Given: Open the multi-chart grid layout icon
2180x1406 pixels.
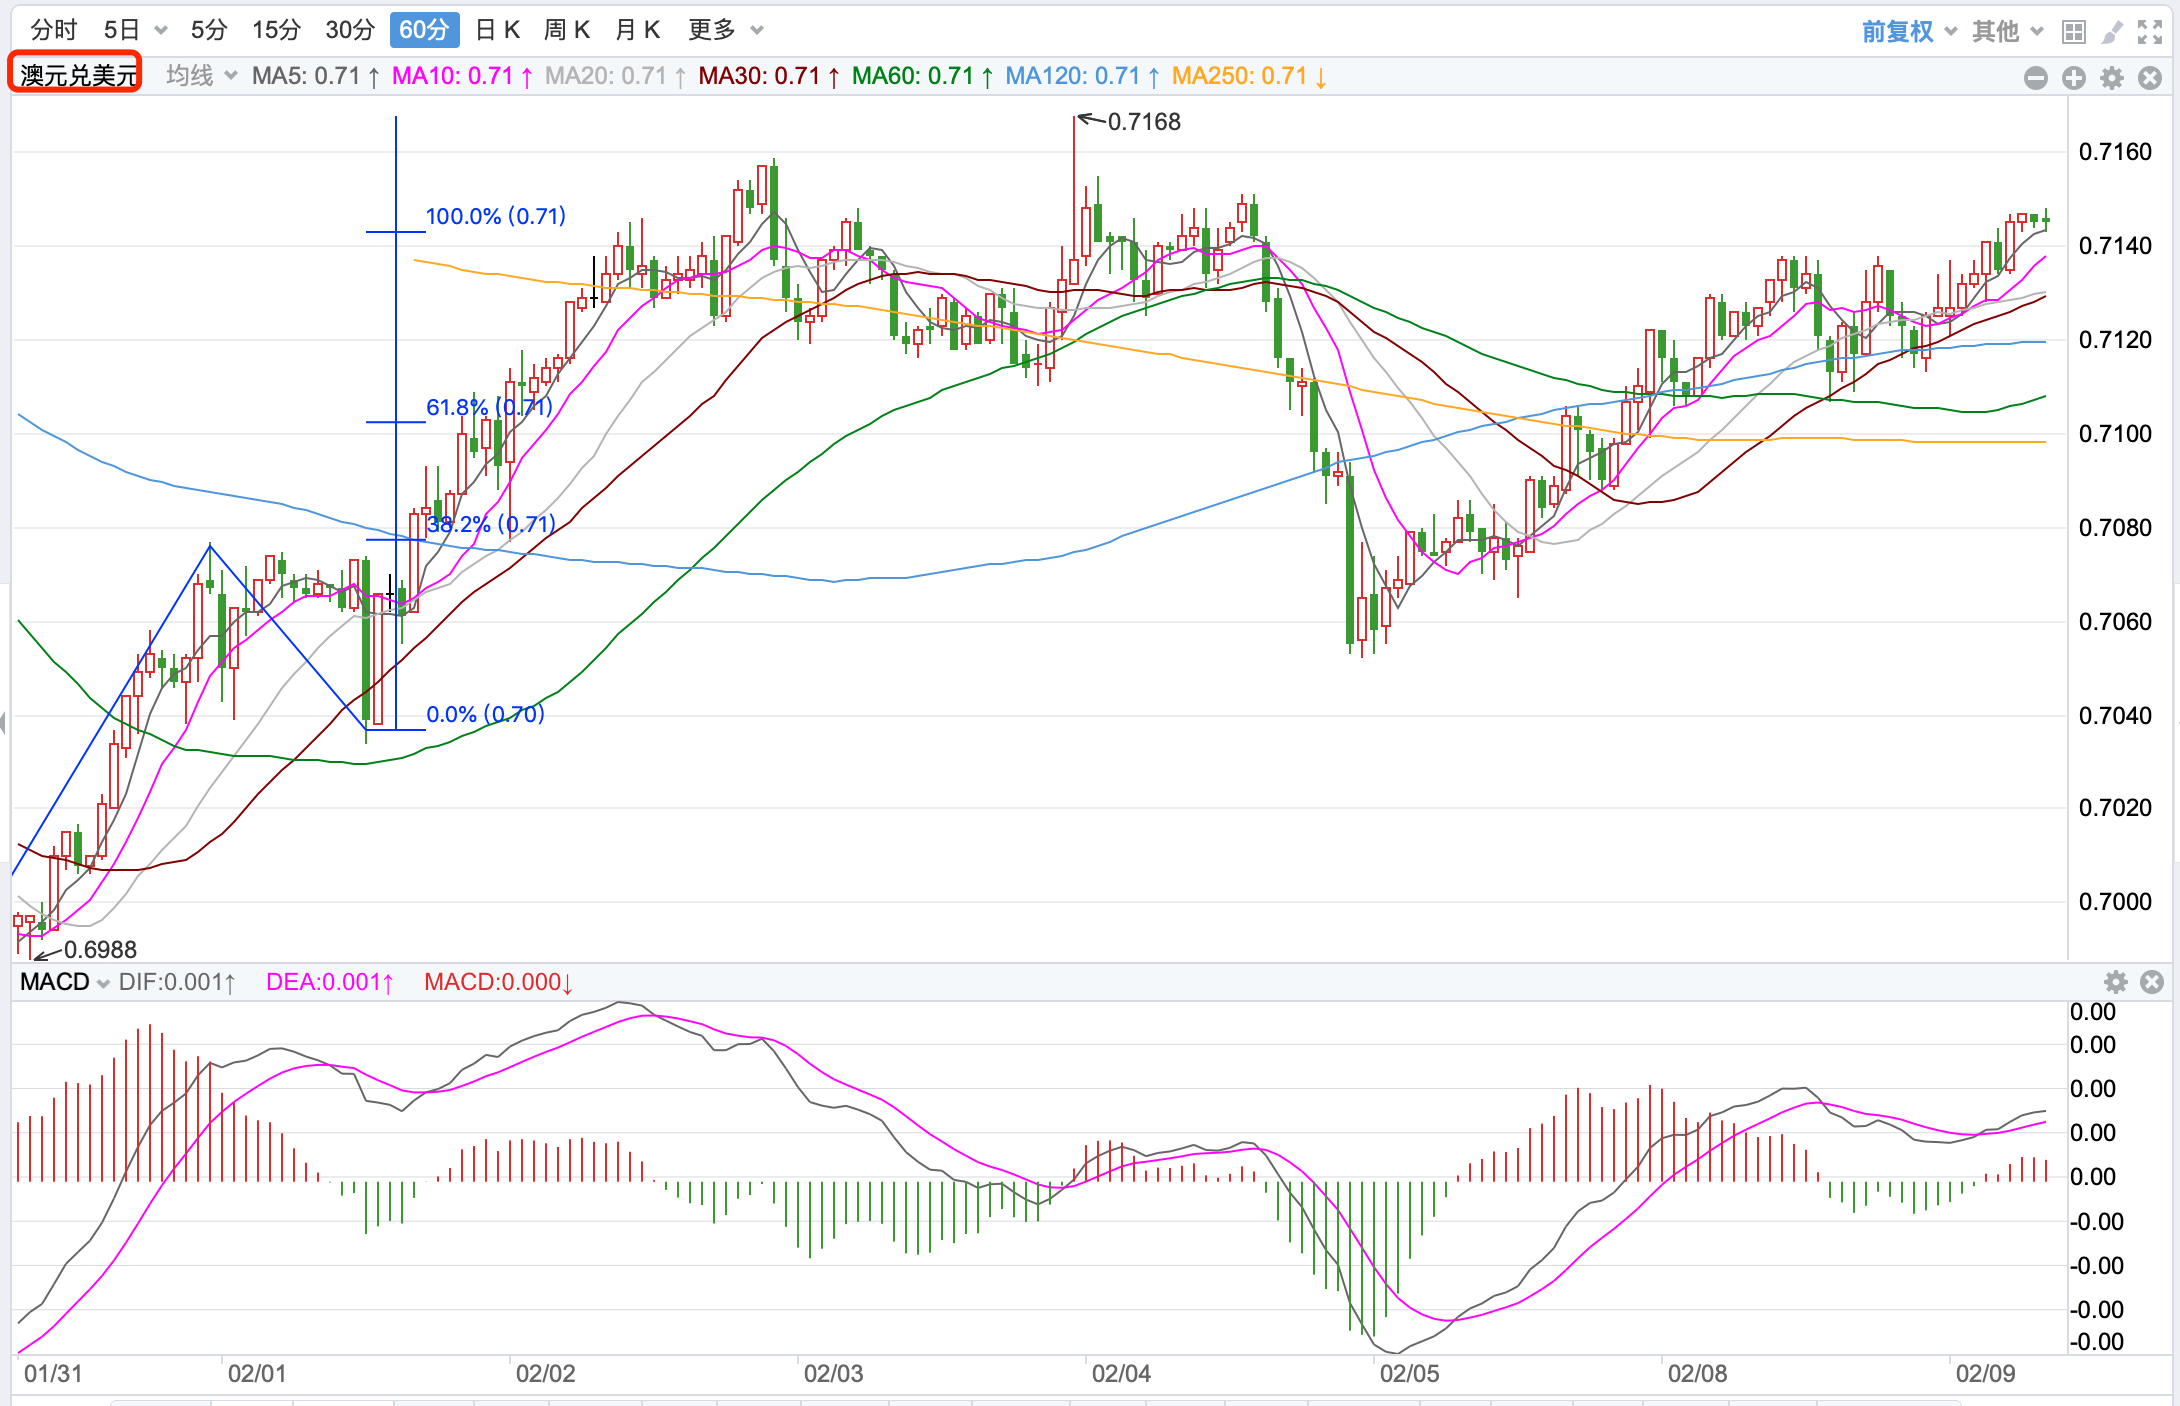Looking at the screenshot, I should click(2074, 32).
